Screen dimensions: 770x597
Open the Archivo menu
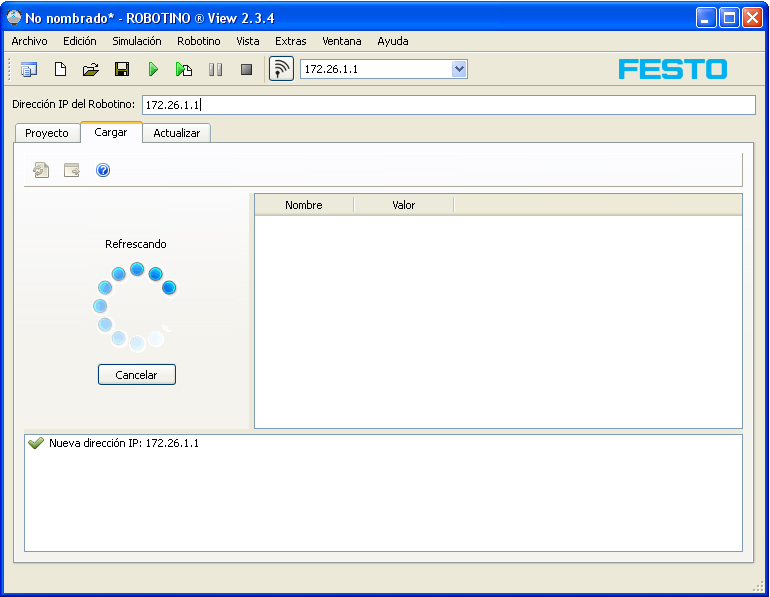click(x=29, y=41)
